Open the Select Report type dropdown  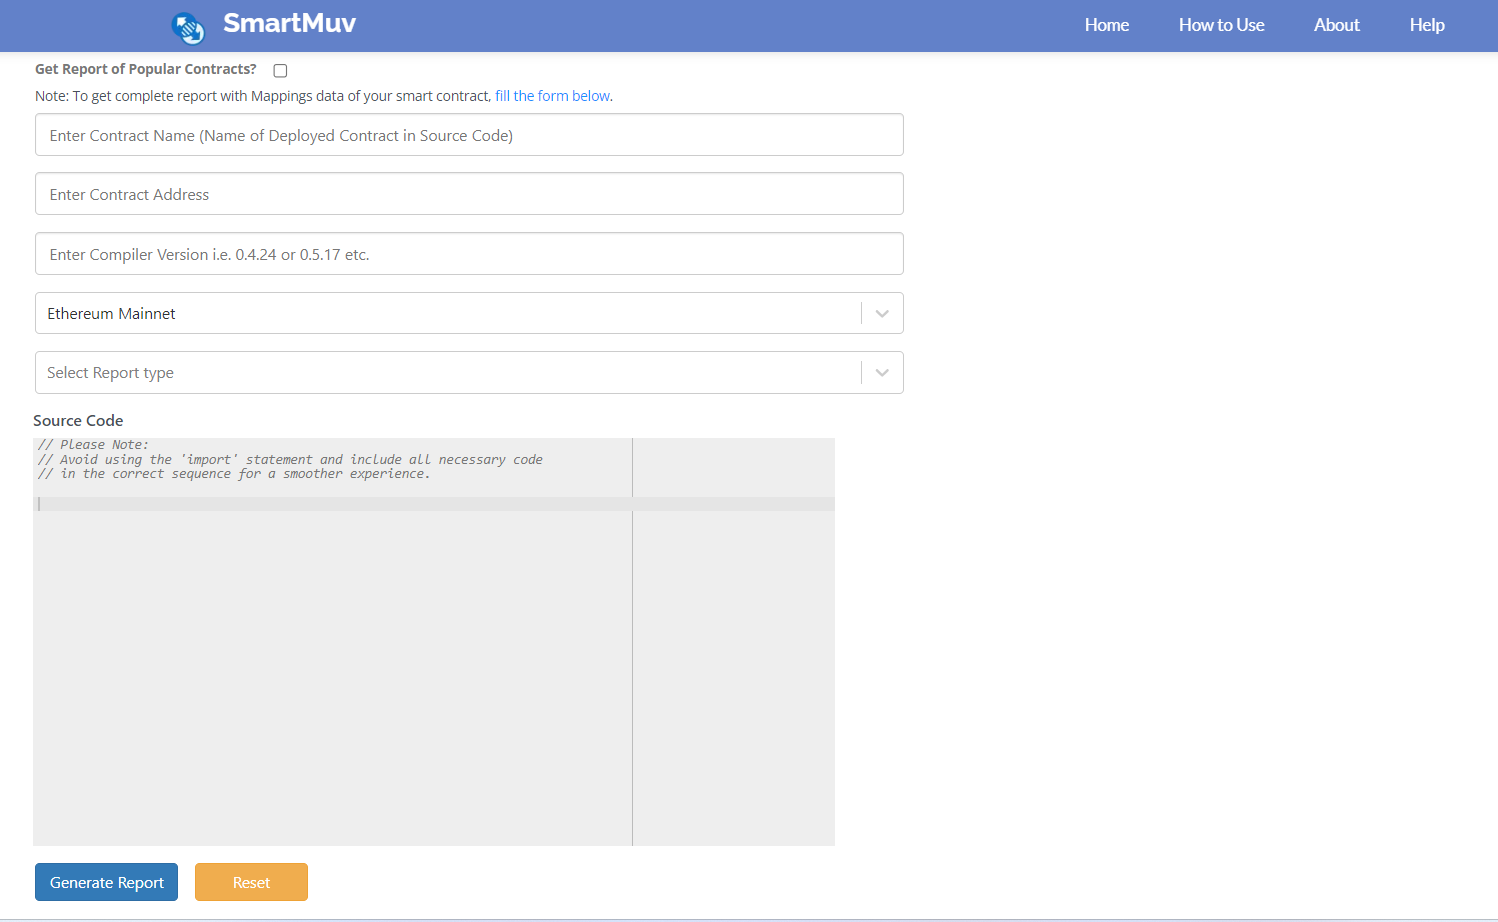(469, 372)
